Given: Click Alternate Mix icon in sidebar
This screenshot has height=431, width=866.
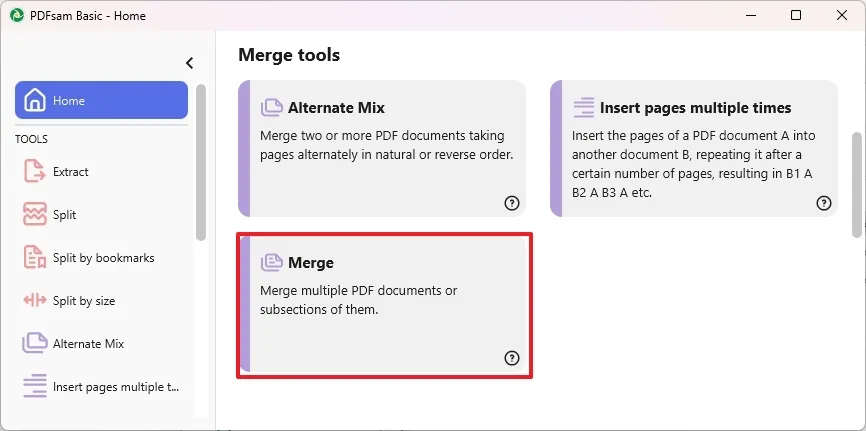Looking at the screenshot, I should pyautogui.click(x=35, y=344).
